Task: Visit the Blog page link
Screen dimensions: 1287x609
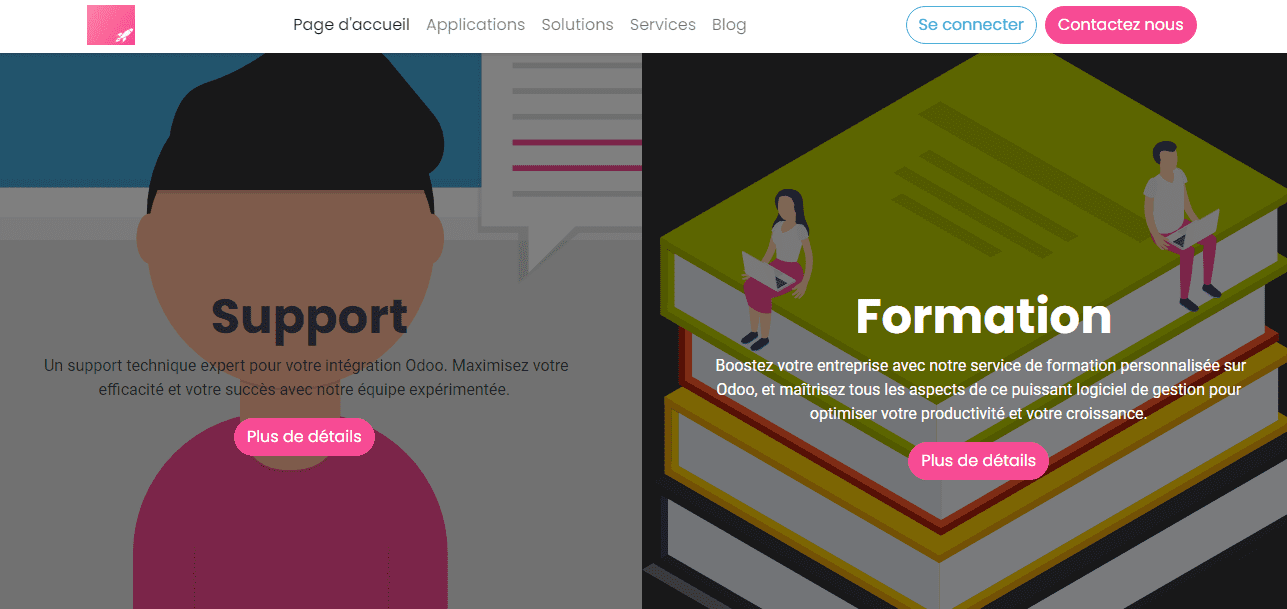Action: 729,25
